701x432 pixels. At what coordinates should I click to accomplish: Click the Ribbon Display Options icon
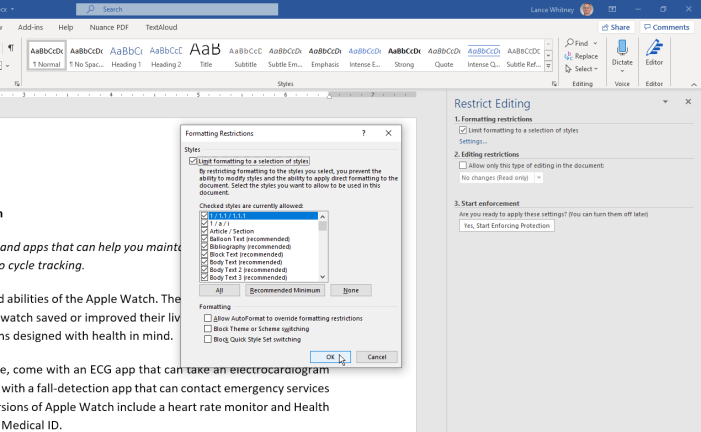pos(612,9)
